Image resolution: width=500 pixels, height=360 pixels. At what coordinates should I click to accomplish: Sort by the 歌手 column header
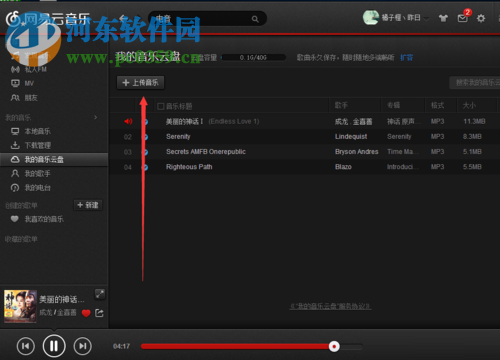point(341,105)
